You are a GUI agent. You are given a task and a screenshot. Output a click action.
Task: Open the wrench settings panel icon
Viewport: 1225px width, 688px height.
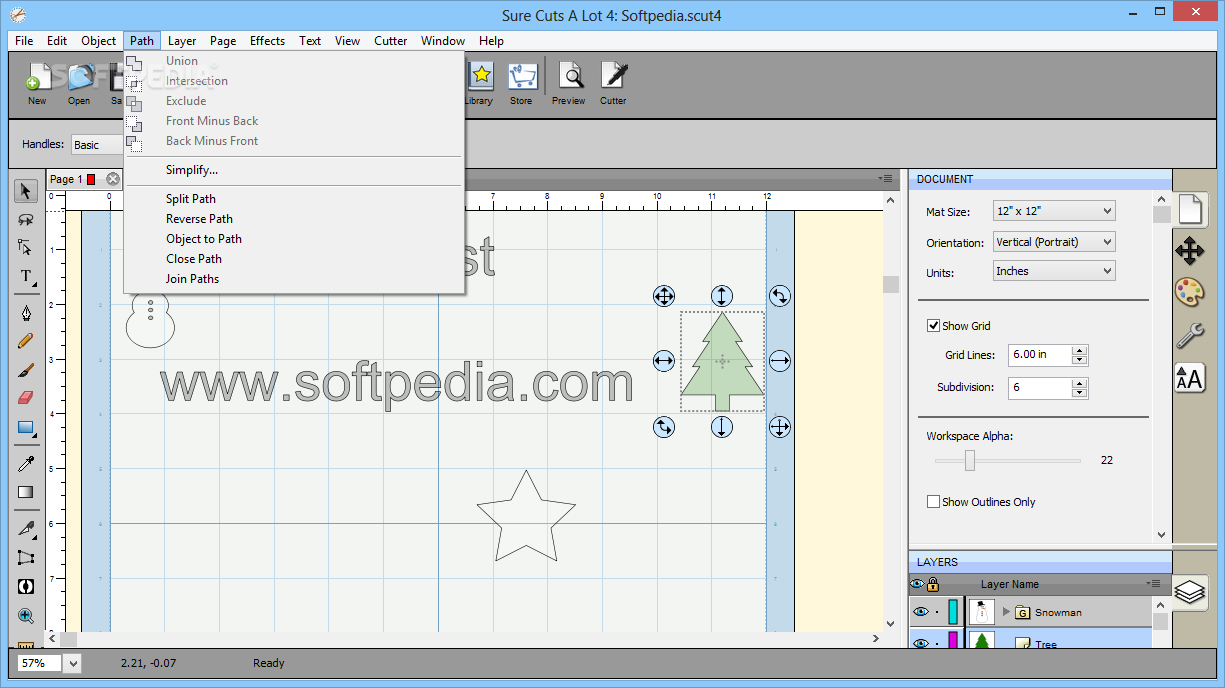(x=1189, y=335)
